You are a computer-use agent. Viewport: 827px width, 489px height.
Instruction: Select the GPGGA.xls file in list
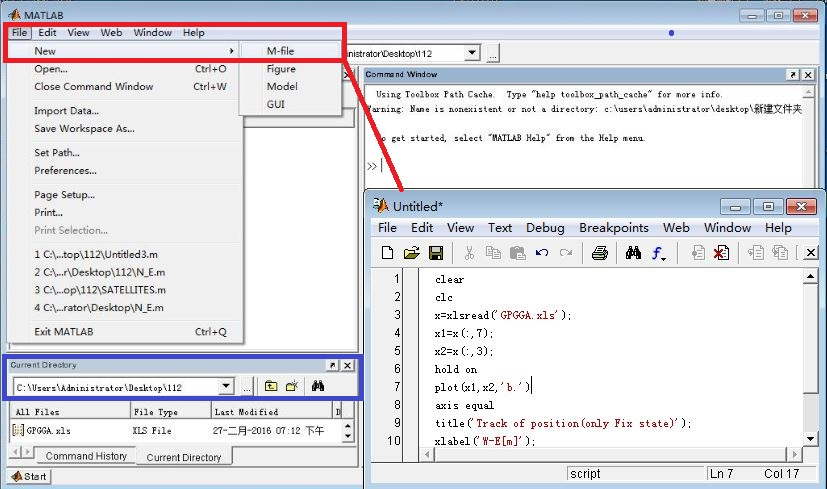click(x=48, y=430)
